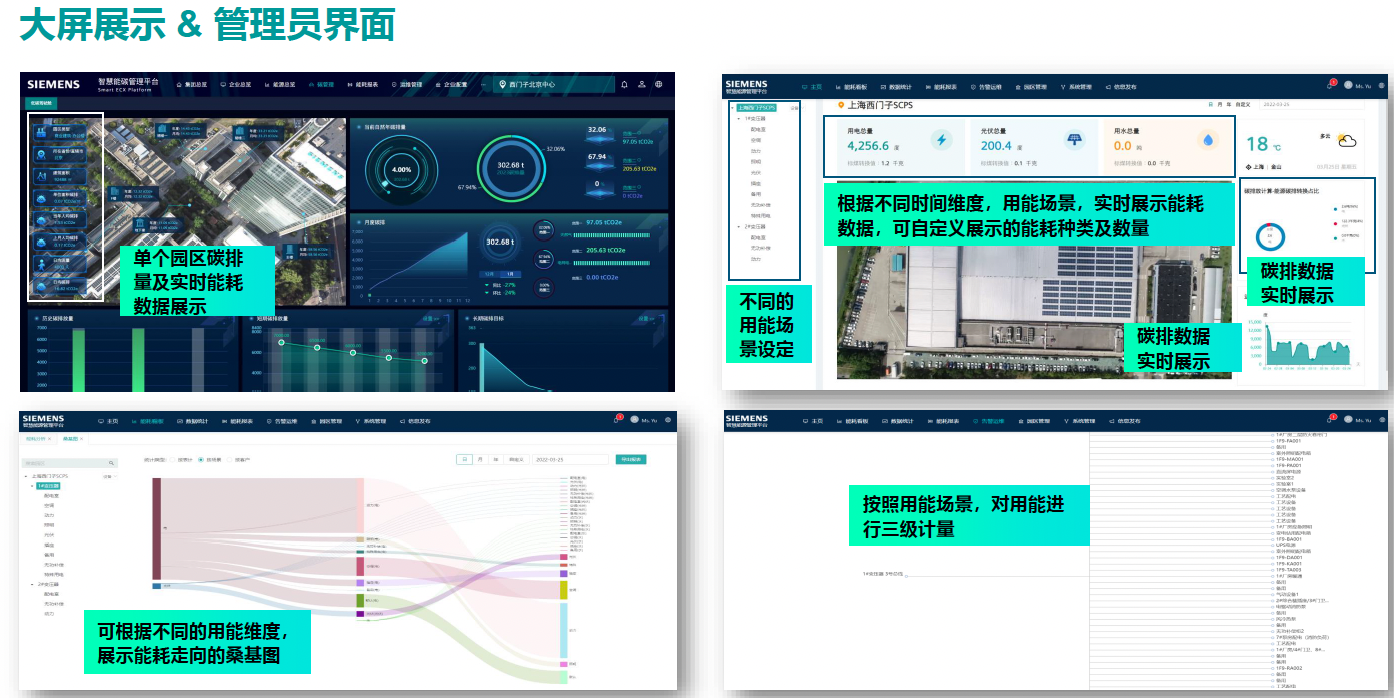Click the 2022-03-25 date field on Sankey page
This screenshot has height=698, width=1394.
tap(570, 460)
